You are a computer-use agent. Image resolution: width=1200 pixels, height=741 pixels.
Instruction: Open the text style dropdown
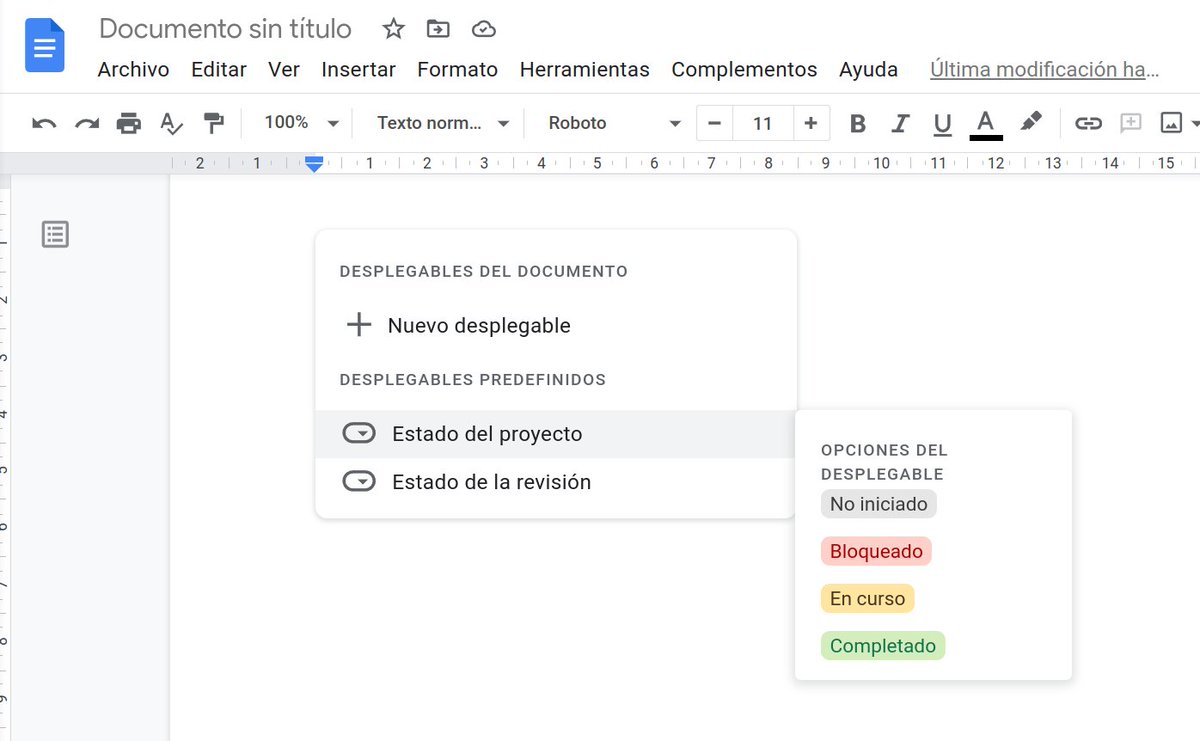443,123
